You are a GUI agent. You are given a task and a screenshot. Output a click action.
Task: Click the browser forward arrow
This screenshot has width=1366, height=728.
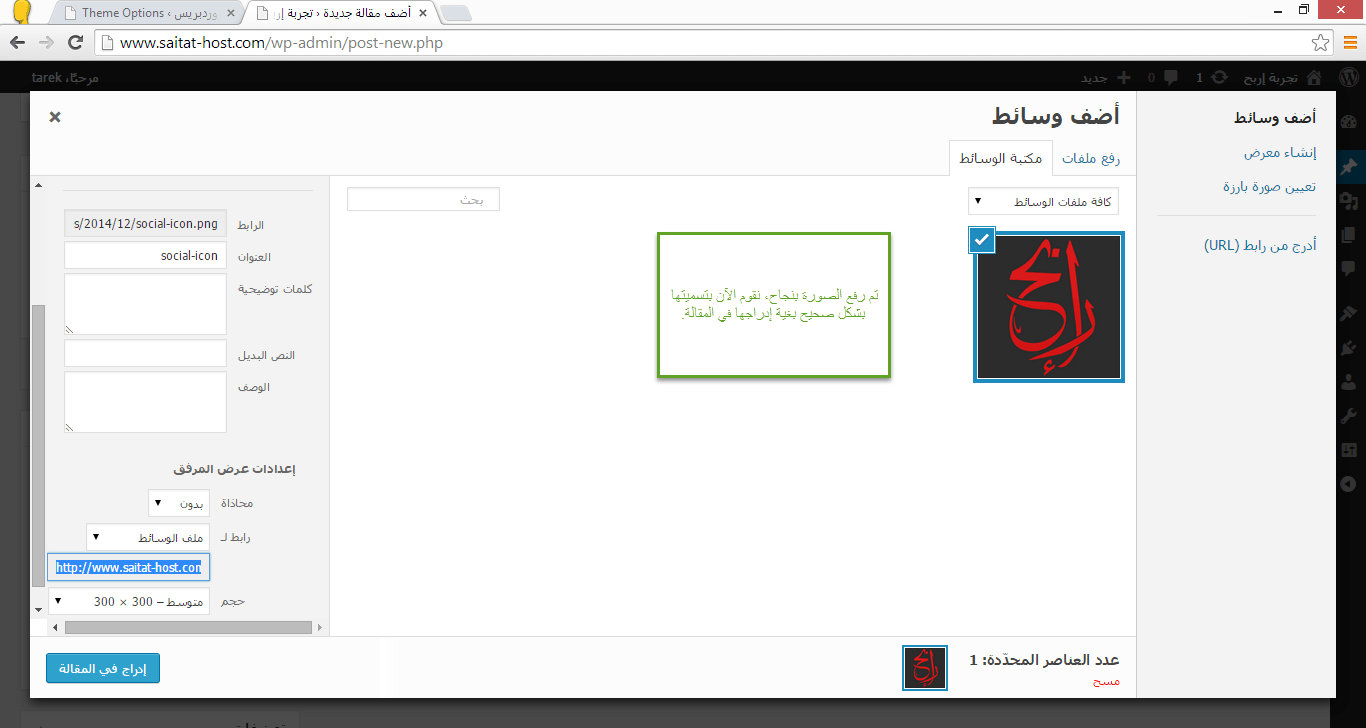point(45,43)
